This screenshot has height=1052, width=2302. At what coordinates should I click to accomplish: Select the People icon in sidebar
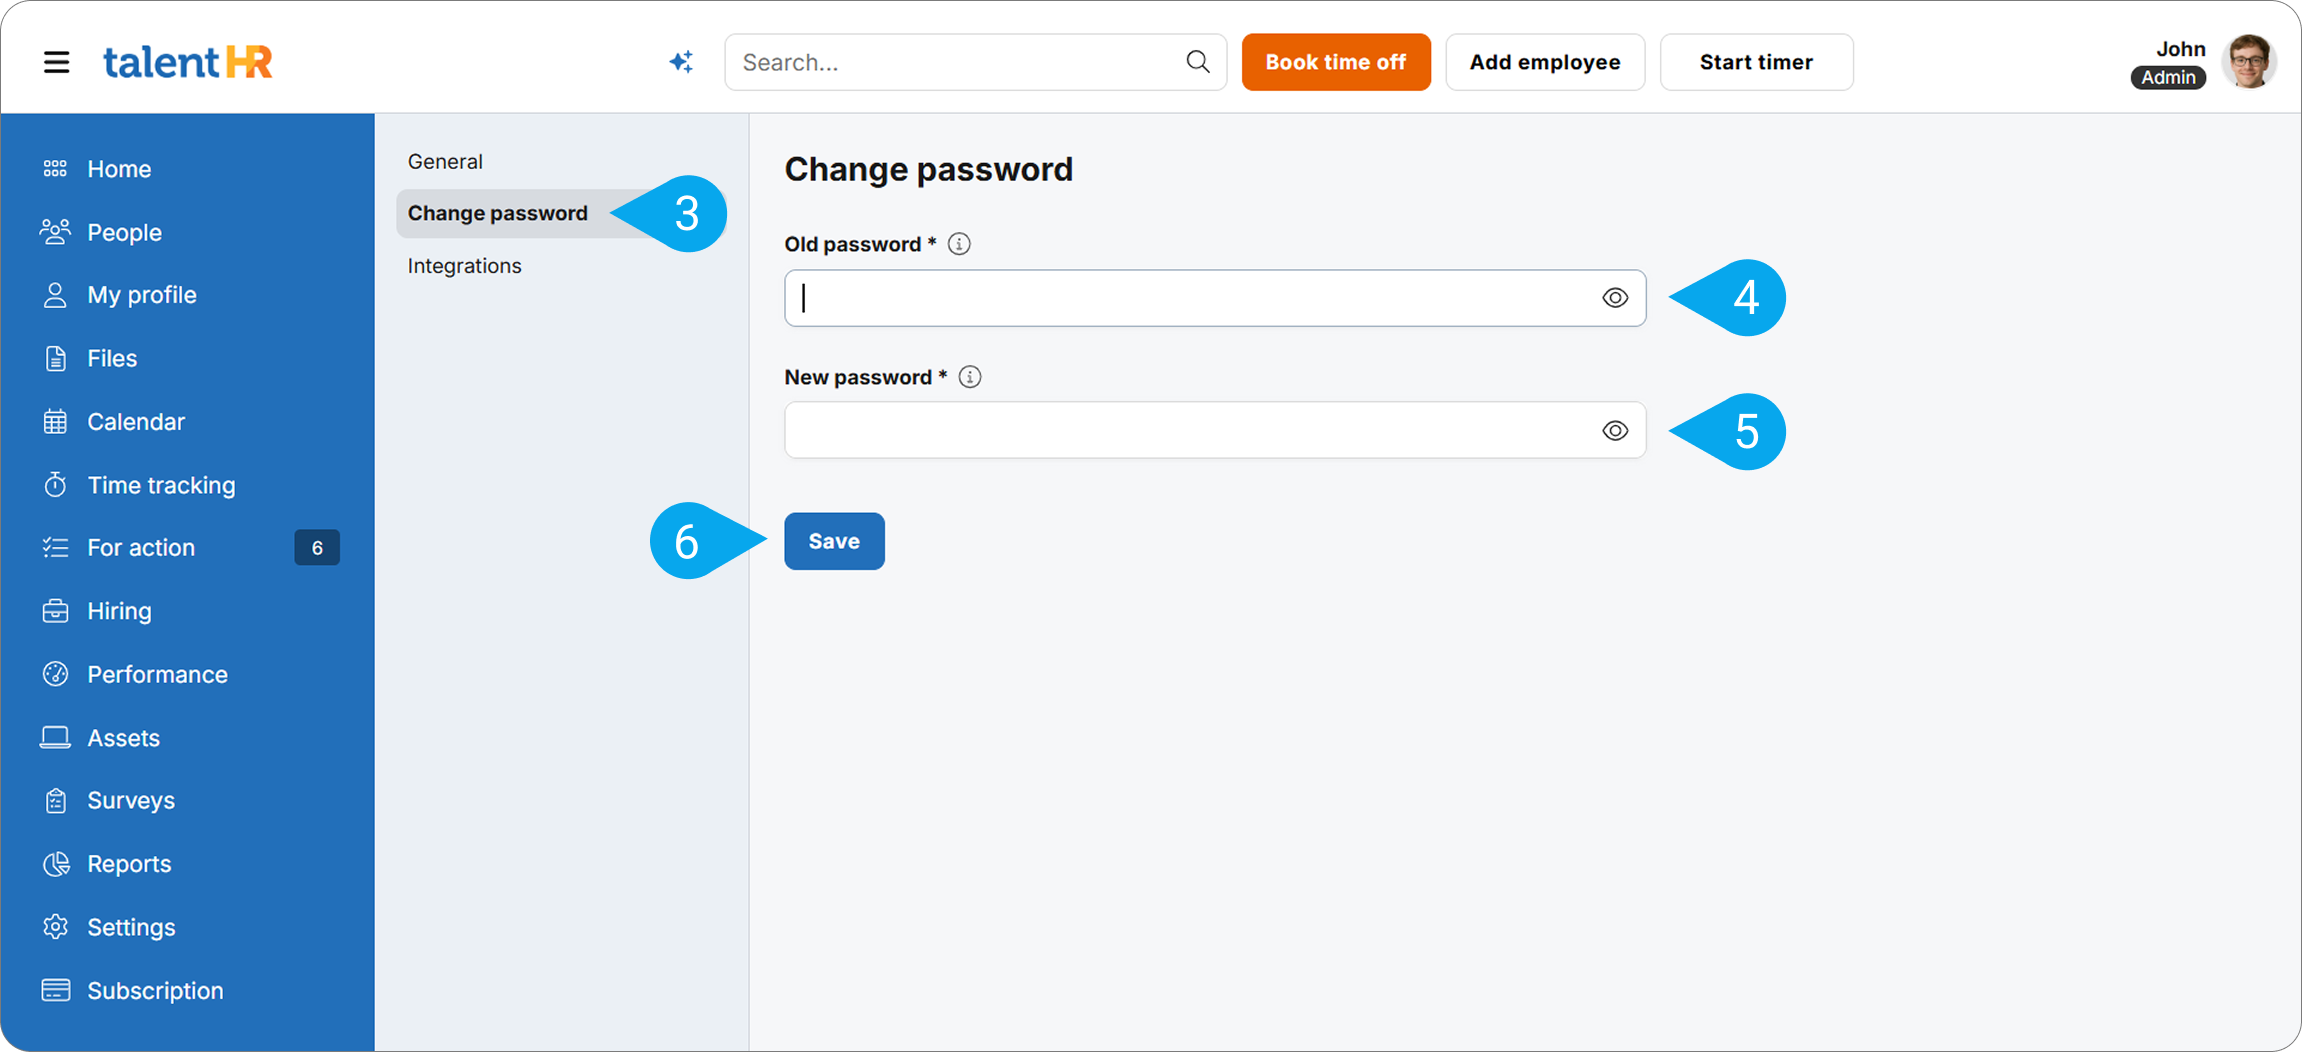coord(56,231)
